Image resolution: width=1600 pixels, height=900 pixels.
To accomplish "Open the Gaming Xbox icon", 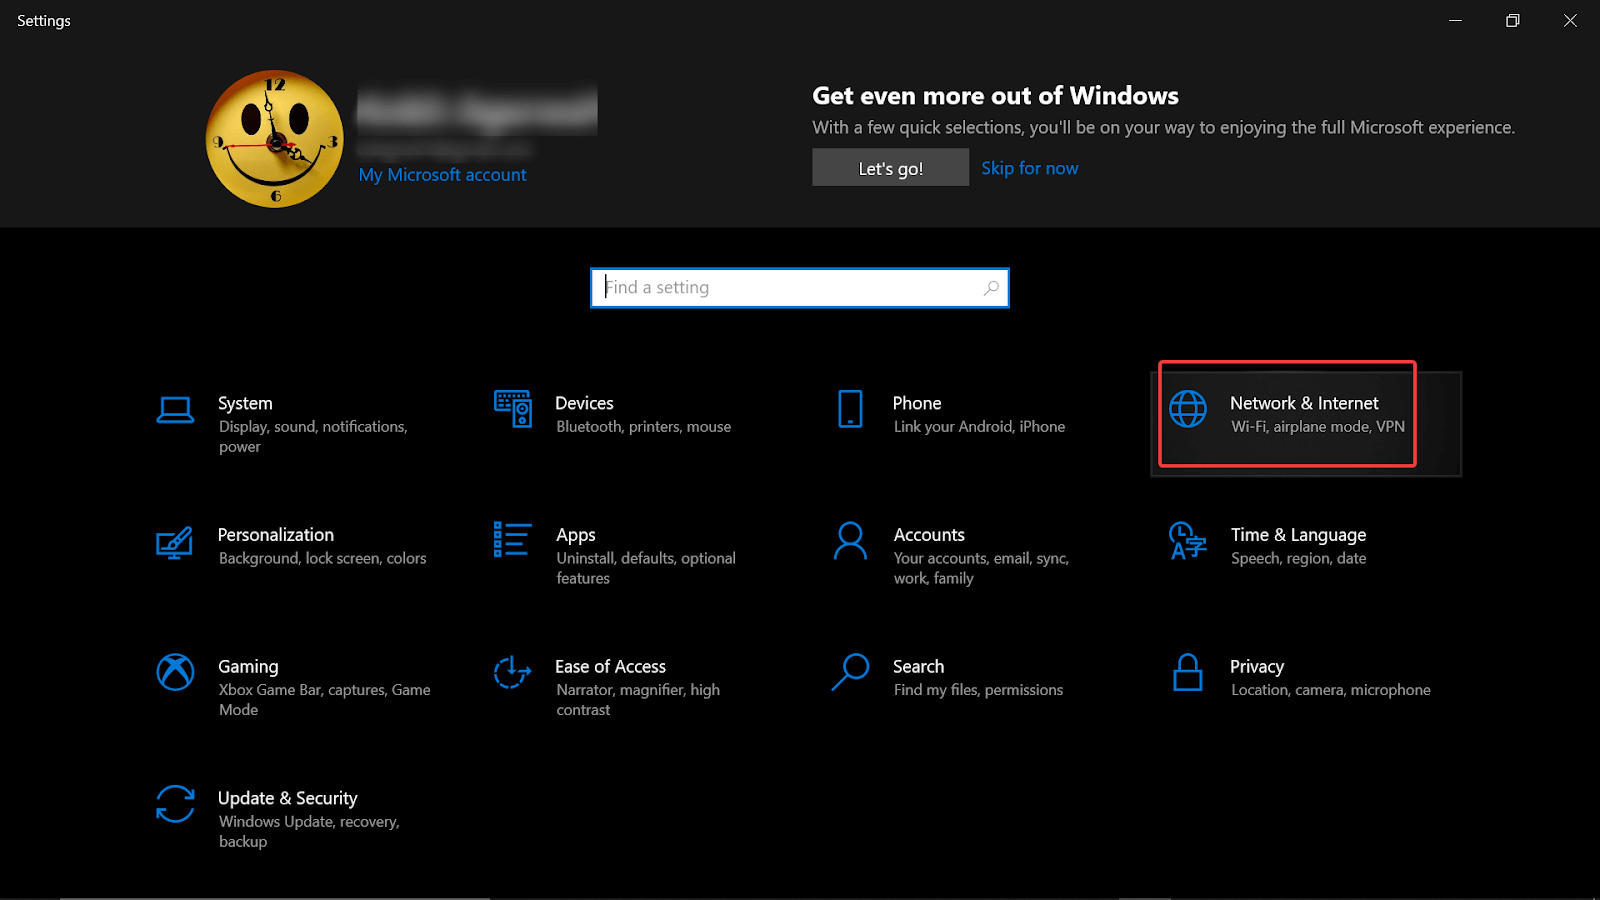I will 175,672.
